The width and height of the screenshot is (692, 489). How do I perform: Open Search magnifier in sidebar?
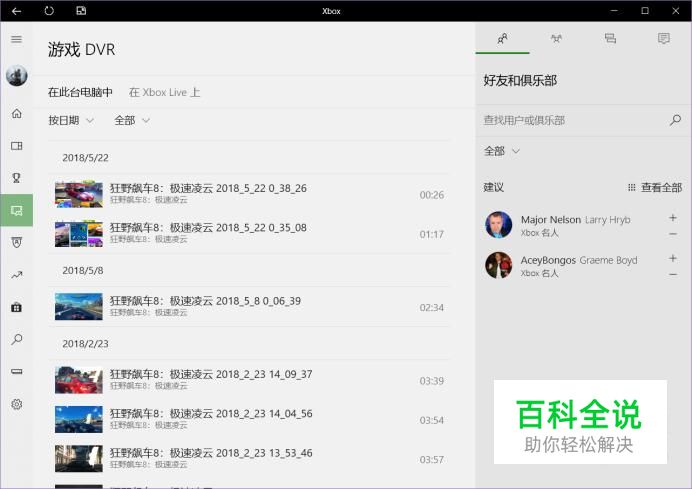pos(16,339)
